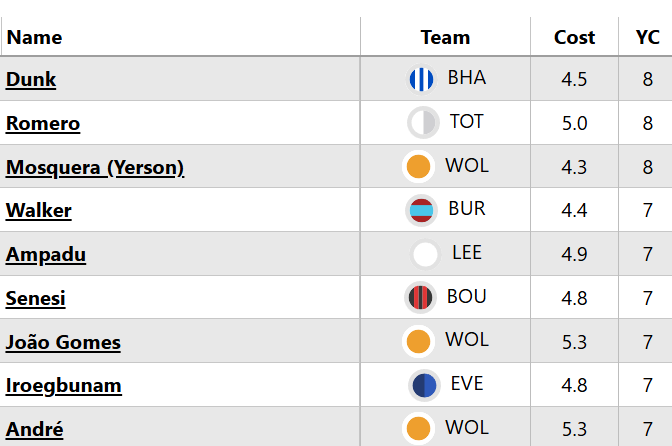Click the Tottenham badge beside TOT
672x446 pixels.
click(423, 123)
